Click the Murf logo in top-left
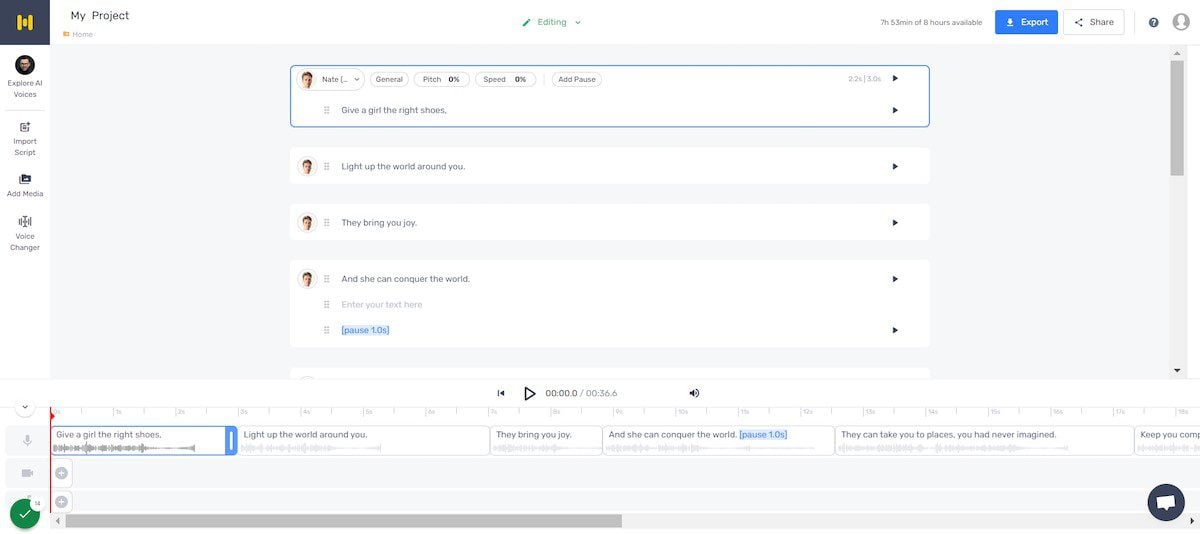 coord(25,22)
